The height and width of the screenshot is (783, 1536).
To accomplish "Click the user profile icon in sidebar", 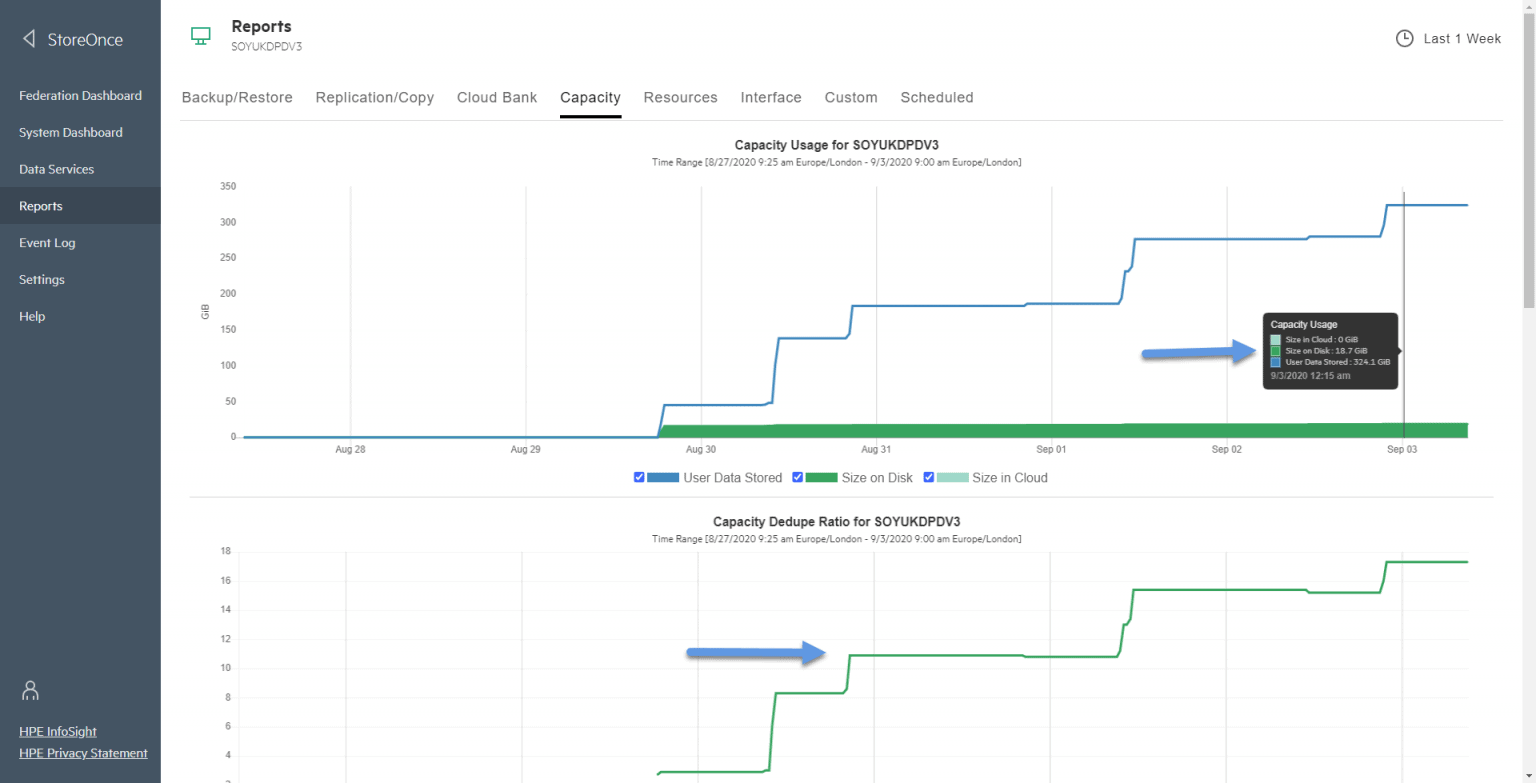I will (29, 690).
